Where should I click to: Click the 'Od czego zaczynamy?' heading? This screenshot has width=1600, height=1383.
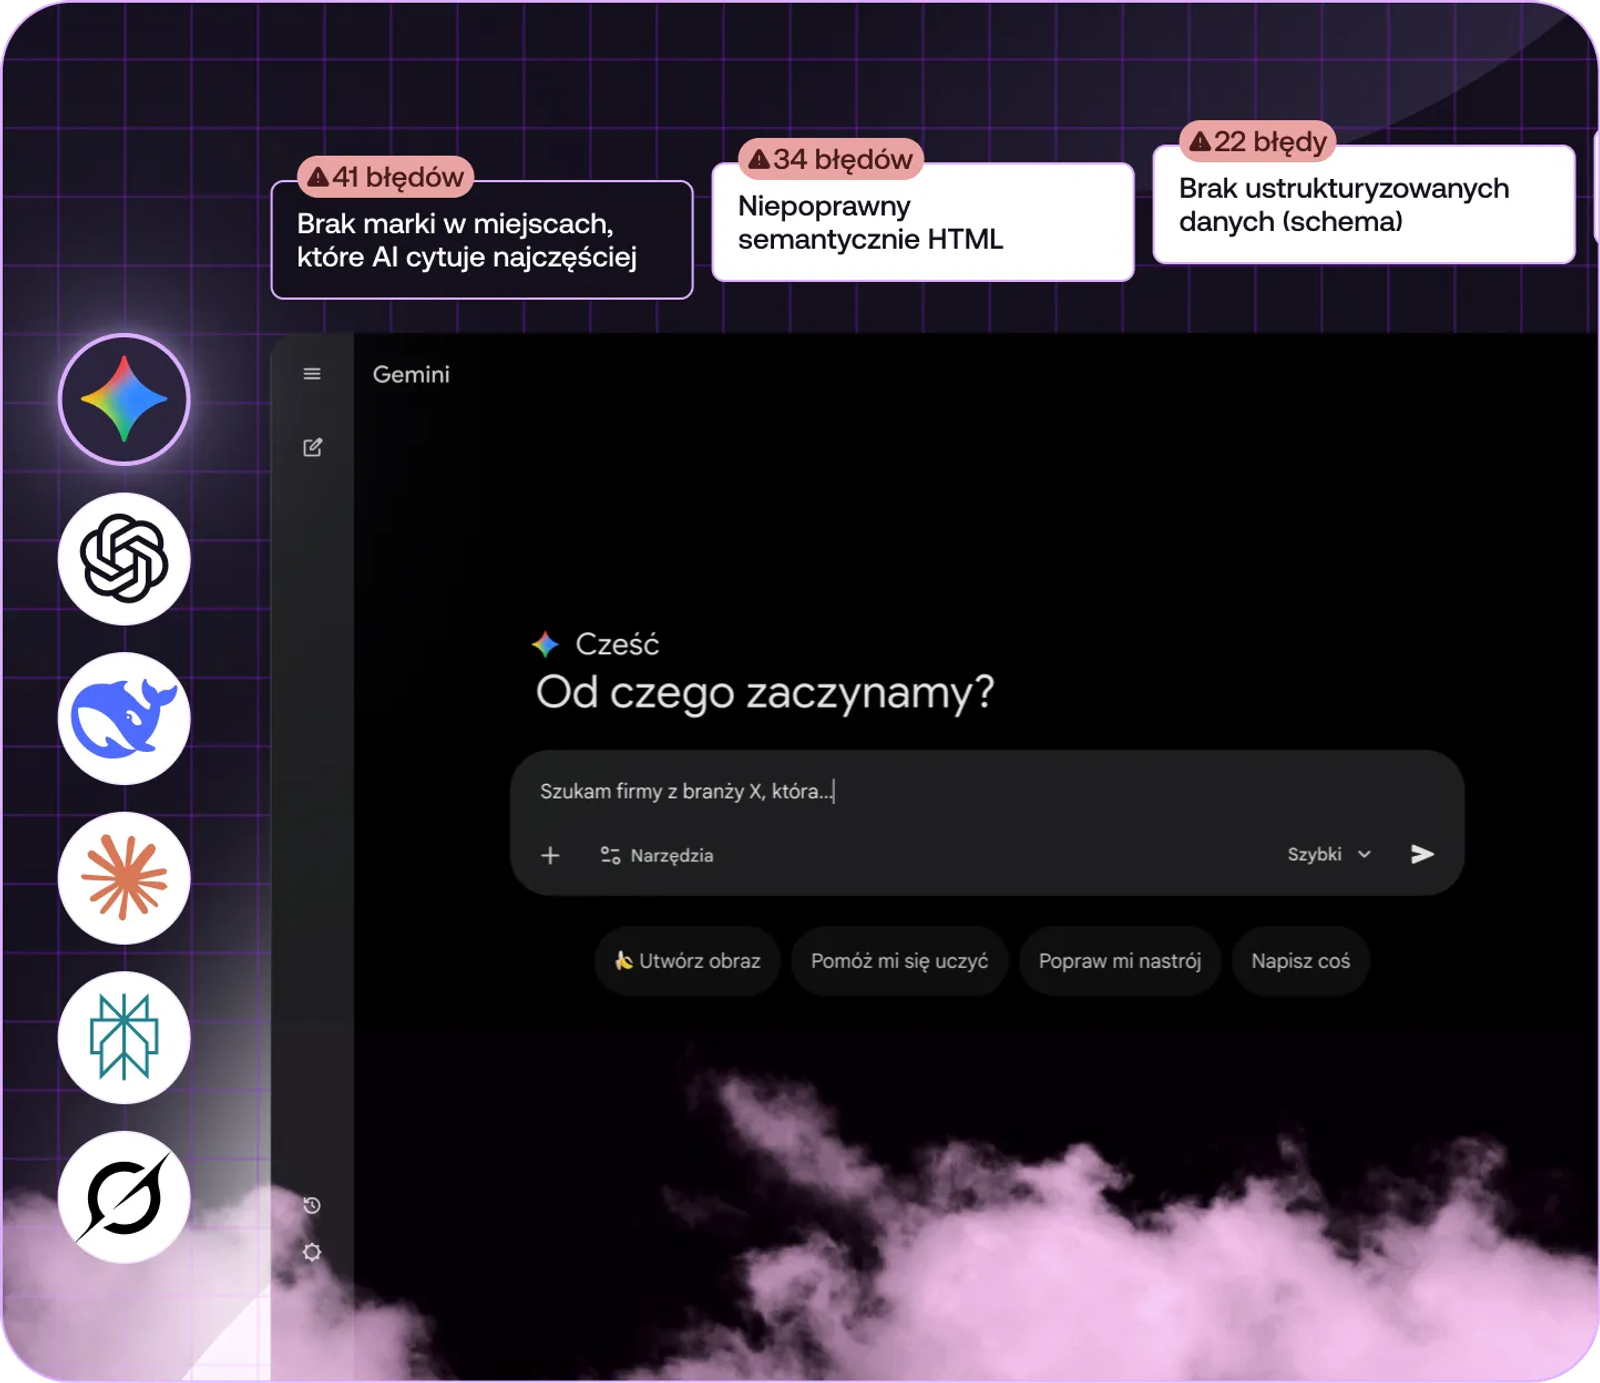(765, 692)
